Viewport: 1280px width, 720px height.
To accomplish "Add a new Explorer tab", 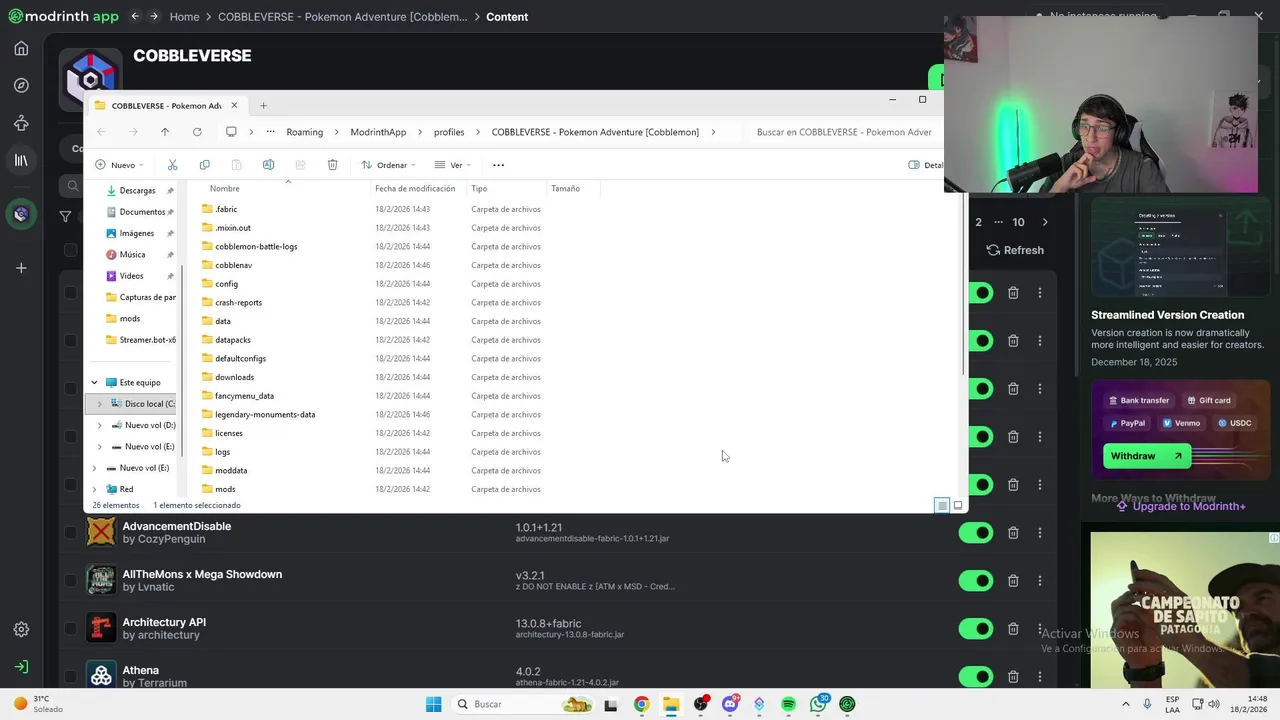I will [x=263, y=105].
